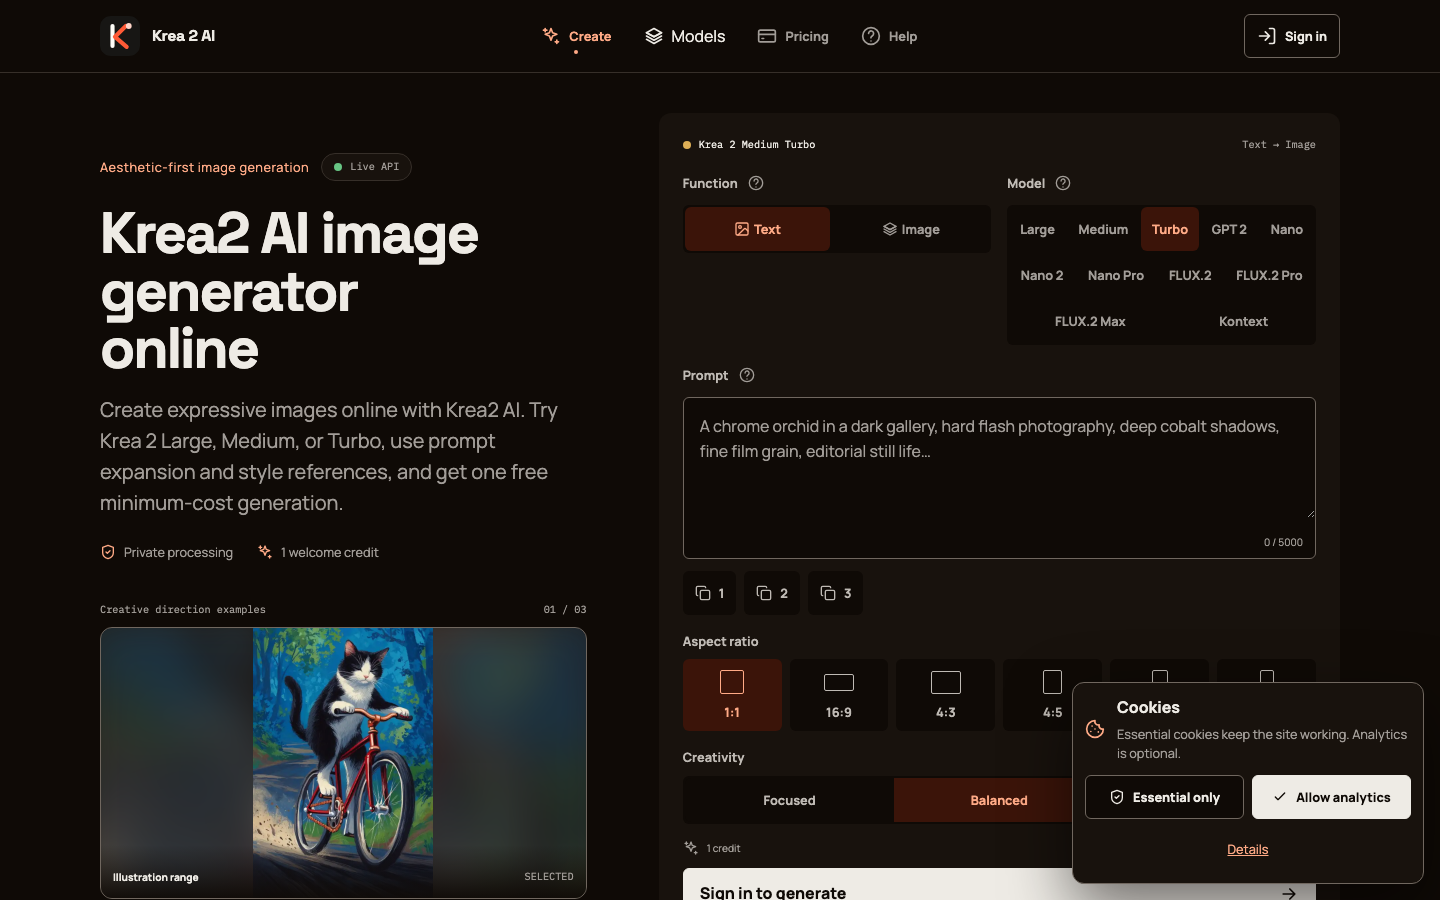
Task: Choose the Nano model
Action: coord(1287,229)
